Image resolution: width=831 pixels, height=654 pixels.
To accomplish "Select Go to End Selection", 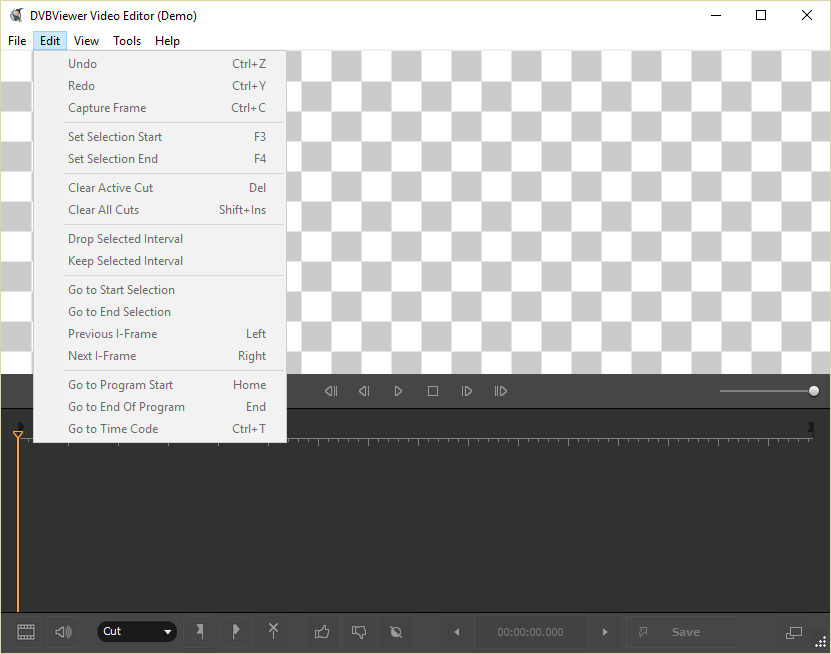I will coord(160,312).
